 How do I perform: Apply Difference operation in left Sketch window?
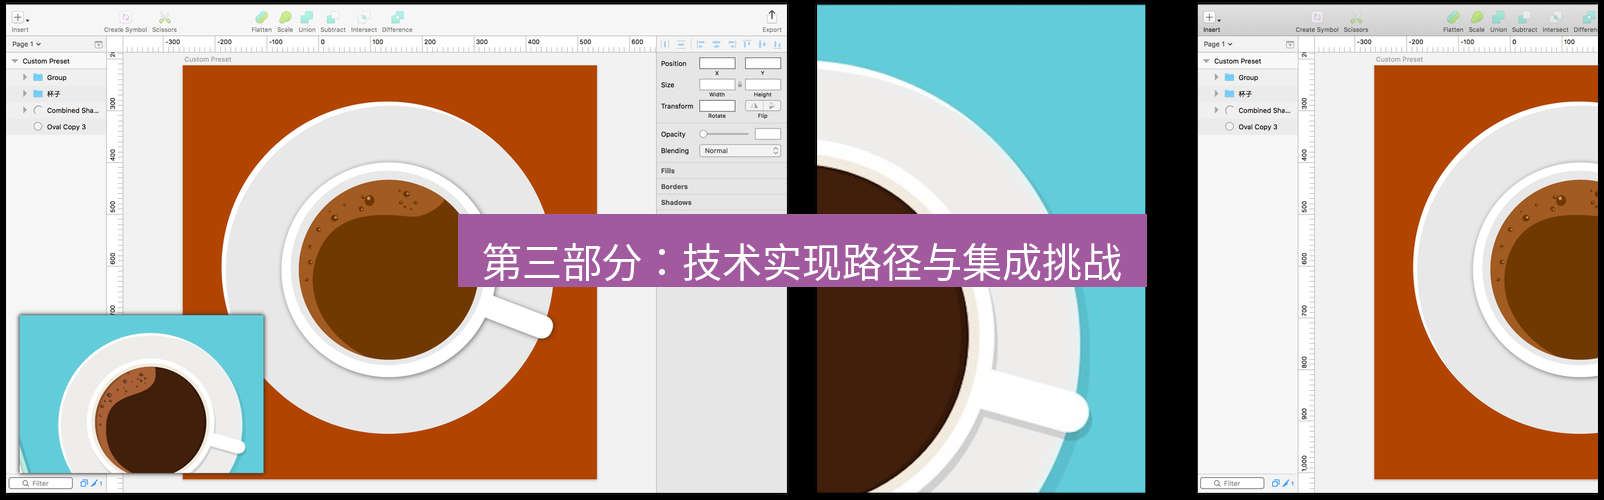397,17
